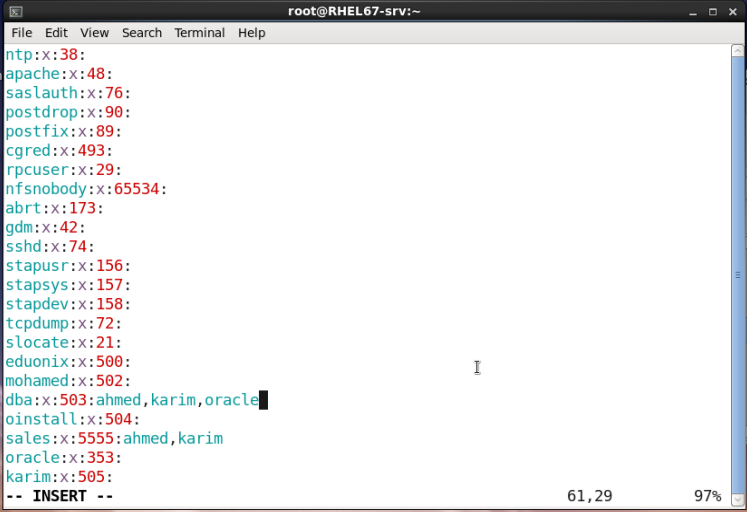Click the word oracle on the dba line
Viewport: 747px width, 512px height.
click(231, 400)
